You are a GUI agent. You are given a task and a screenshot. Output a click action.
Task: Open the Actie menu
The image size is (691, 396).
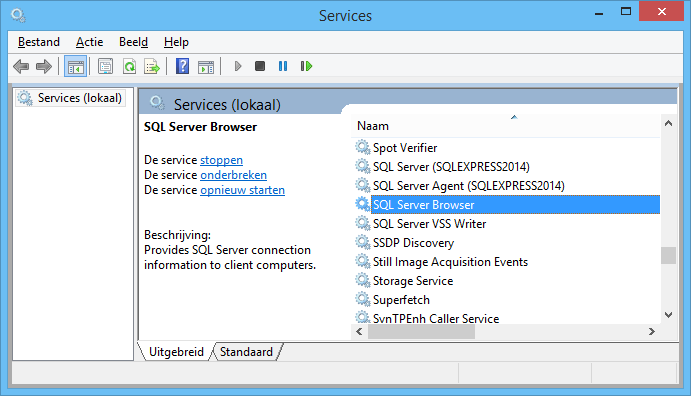pyautogui.click(x=89, y=42)
